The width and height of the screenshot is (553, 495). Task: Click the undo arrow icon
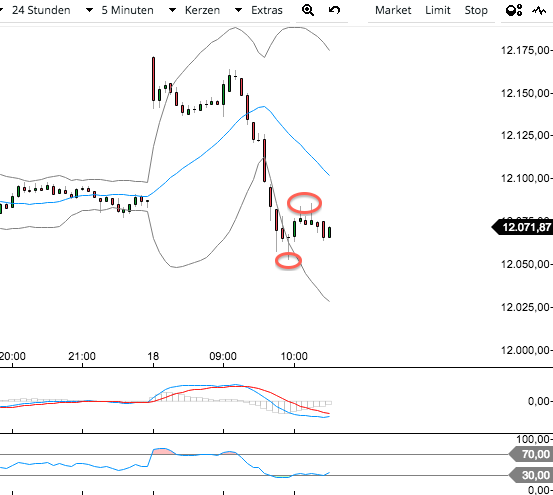[x=334, y=10]
